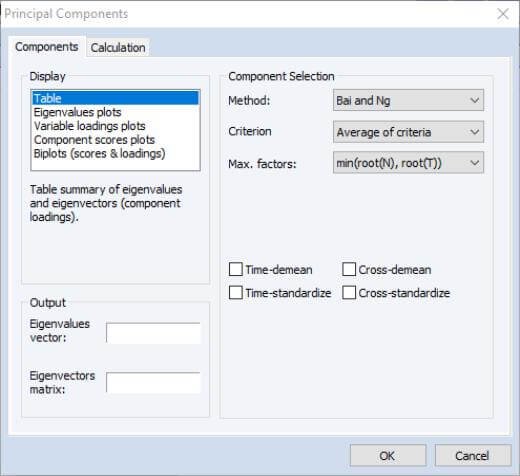Check the Cross-demean option
The image size is (520, 476).
click(349, 269)
